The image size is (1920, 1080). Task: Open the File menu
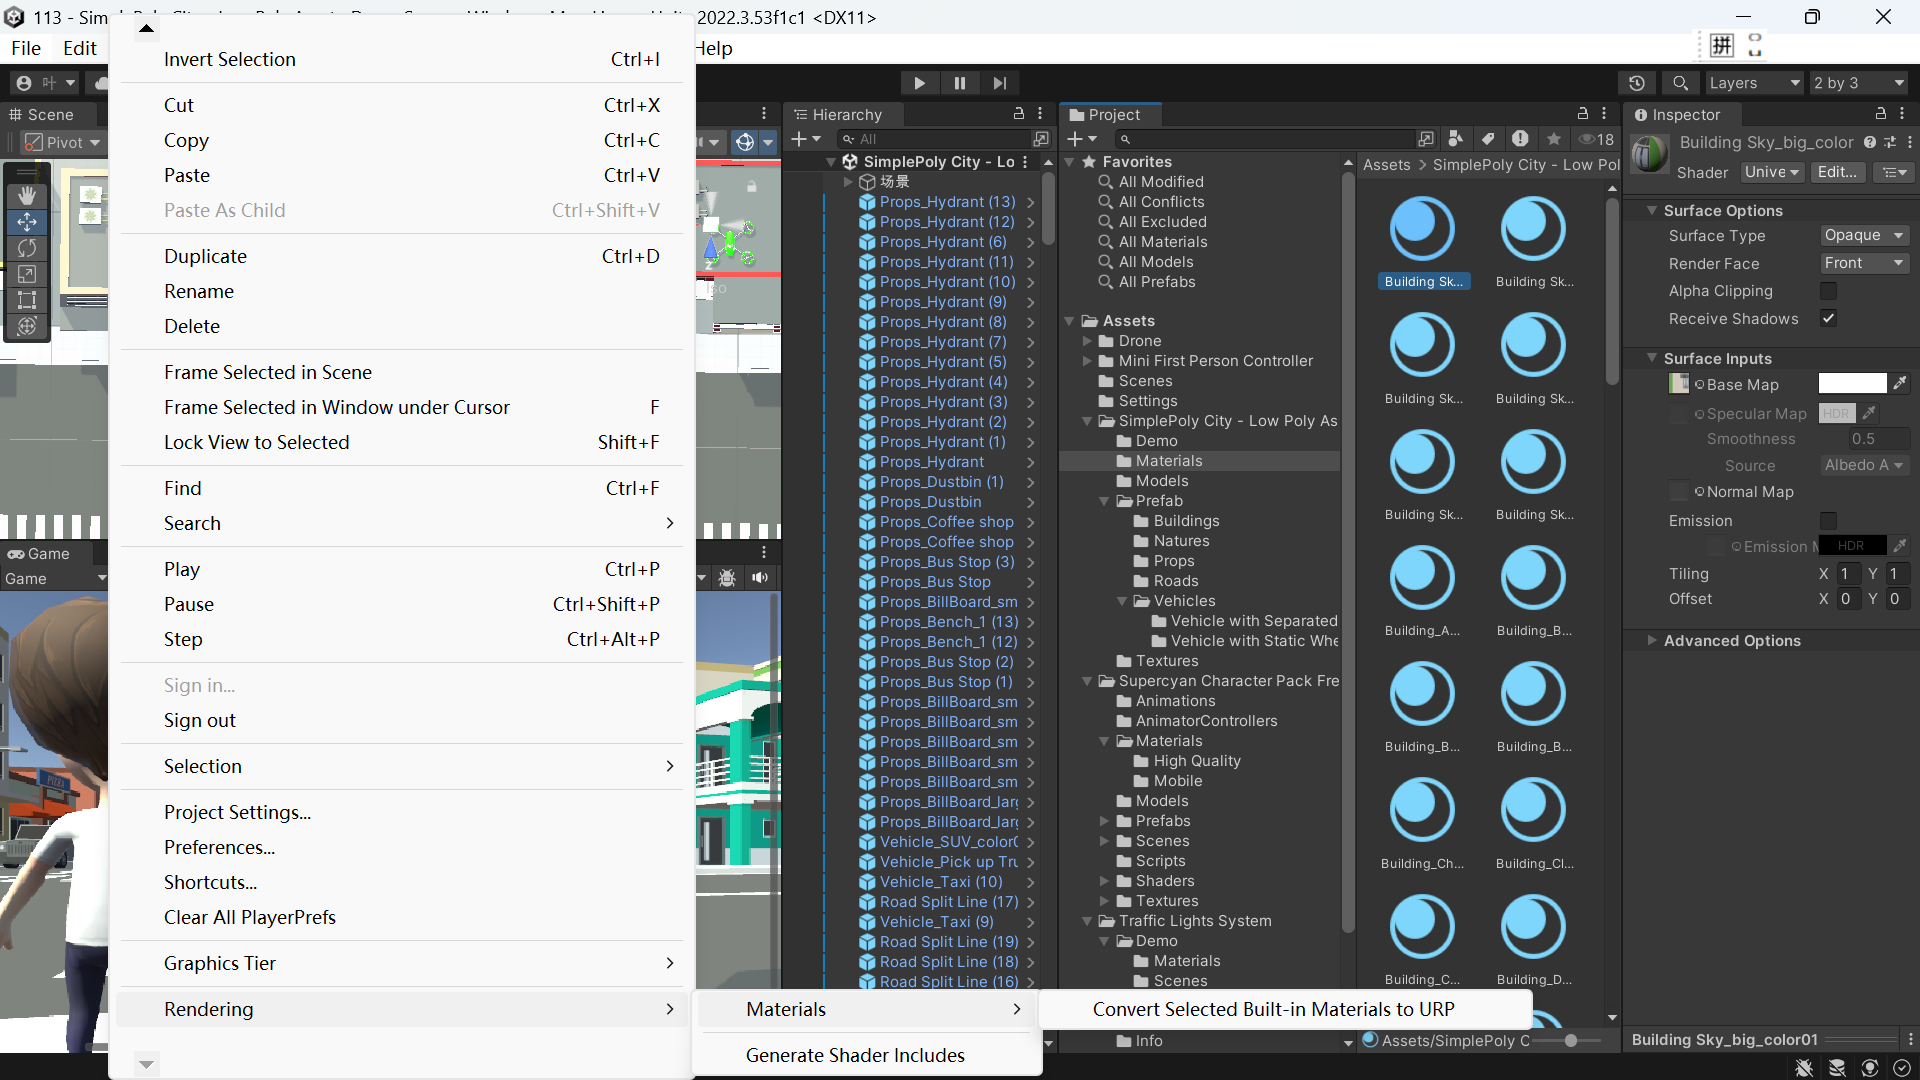click(25, 48)
